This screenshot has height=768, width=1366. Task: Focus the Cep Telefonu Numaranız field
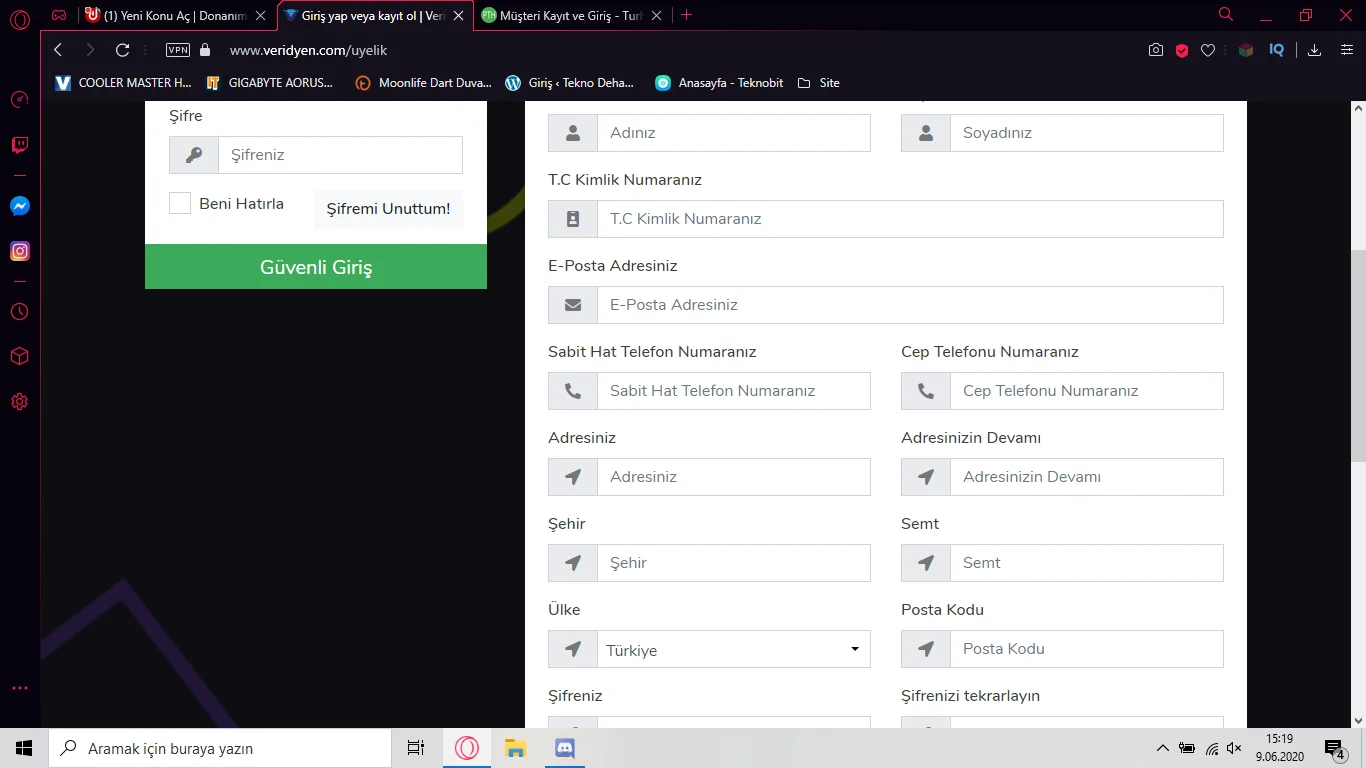click(x=1086, y=391)
